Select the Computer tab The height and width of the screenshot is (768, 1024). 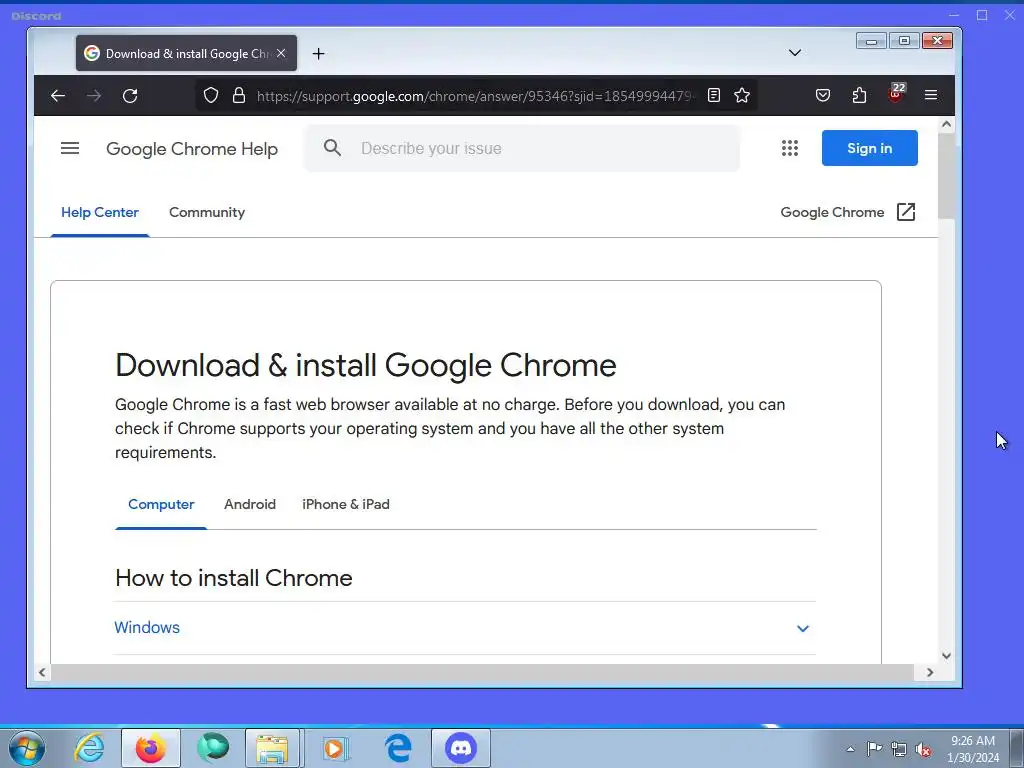pyautogui.click(x=161, y=504)
